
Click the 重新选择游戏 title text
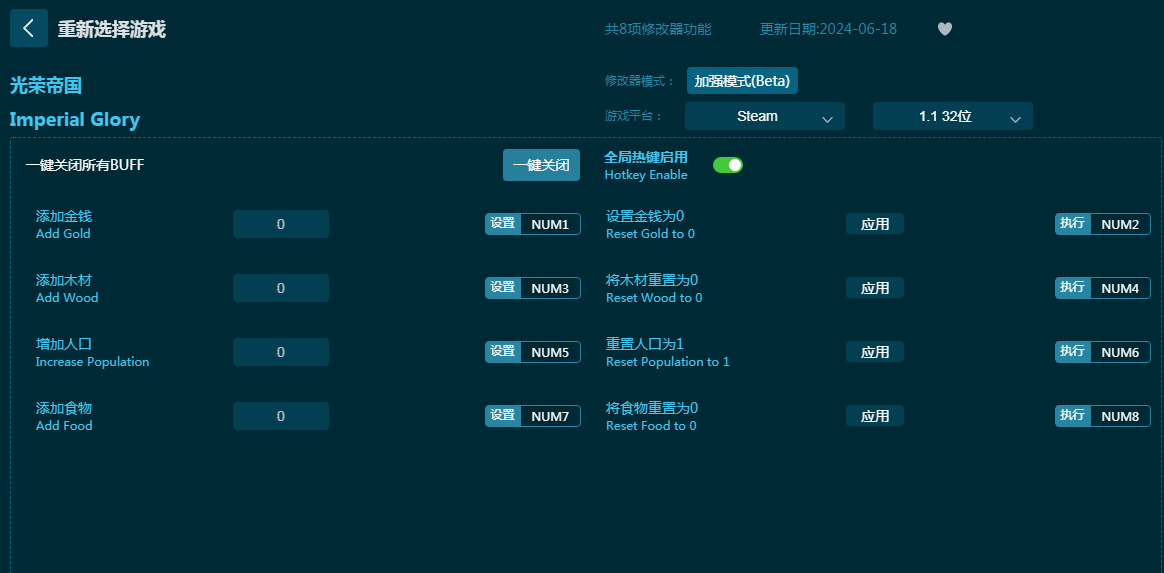click(111, 29)
